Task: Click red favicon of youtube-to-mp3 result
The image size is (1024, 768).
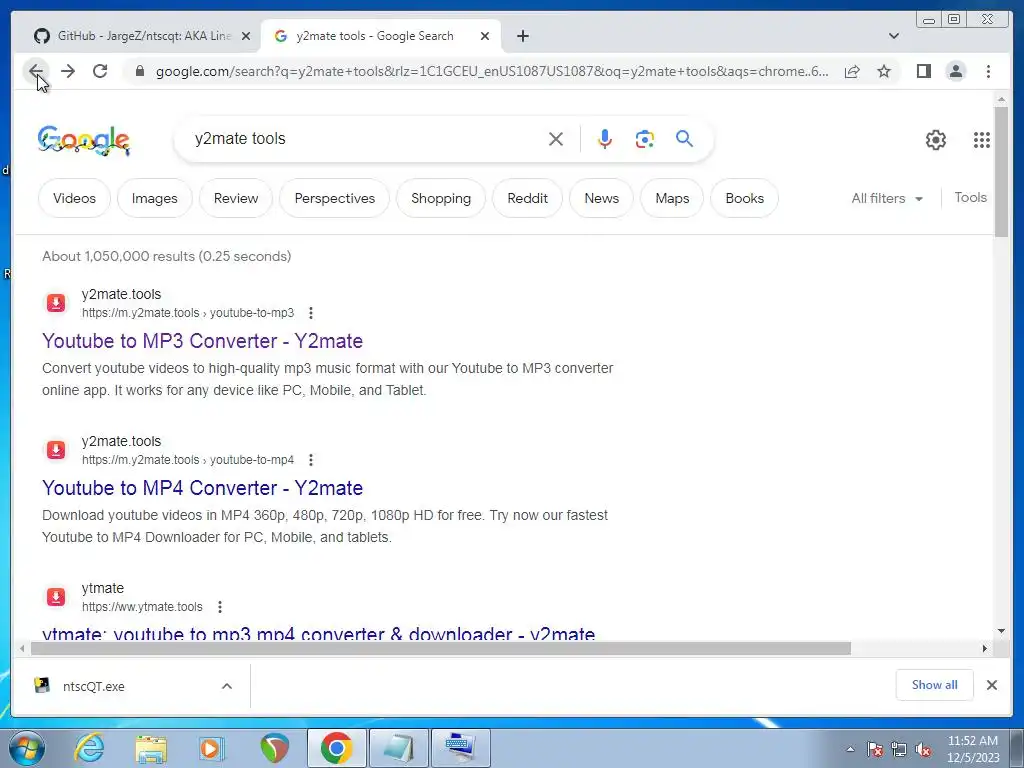Action: (x=56, y=303)
